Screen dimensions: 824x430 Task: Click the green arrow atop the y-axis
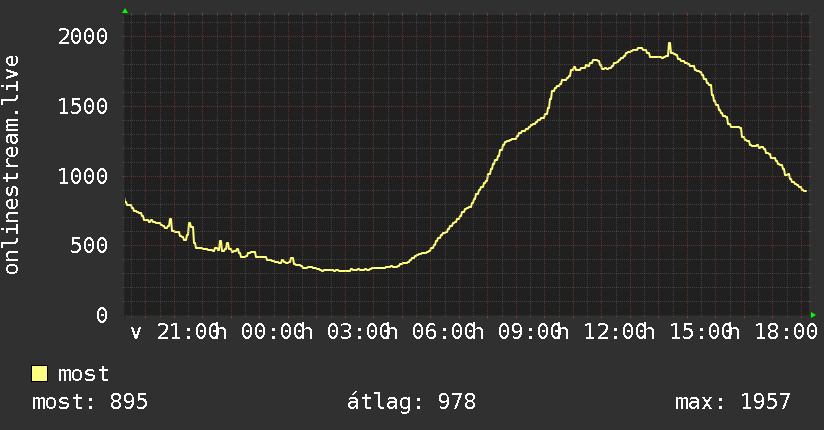click(125, 11)
